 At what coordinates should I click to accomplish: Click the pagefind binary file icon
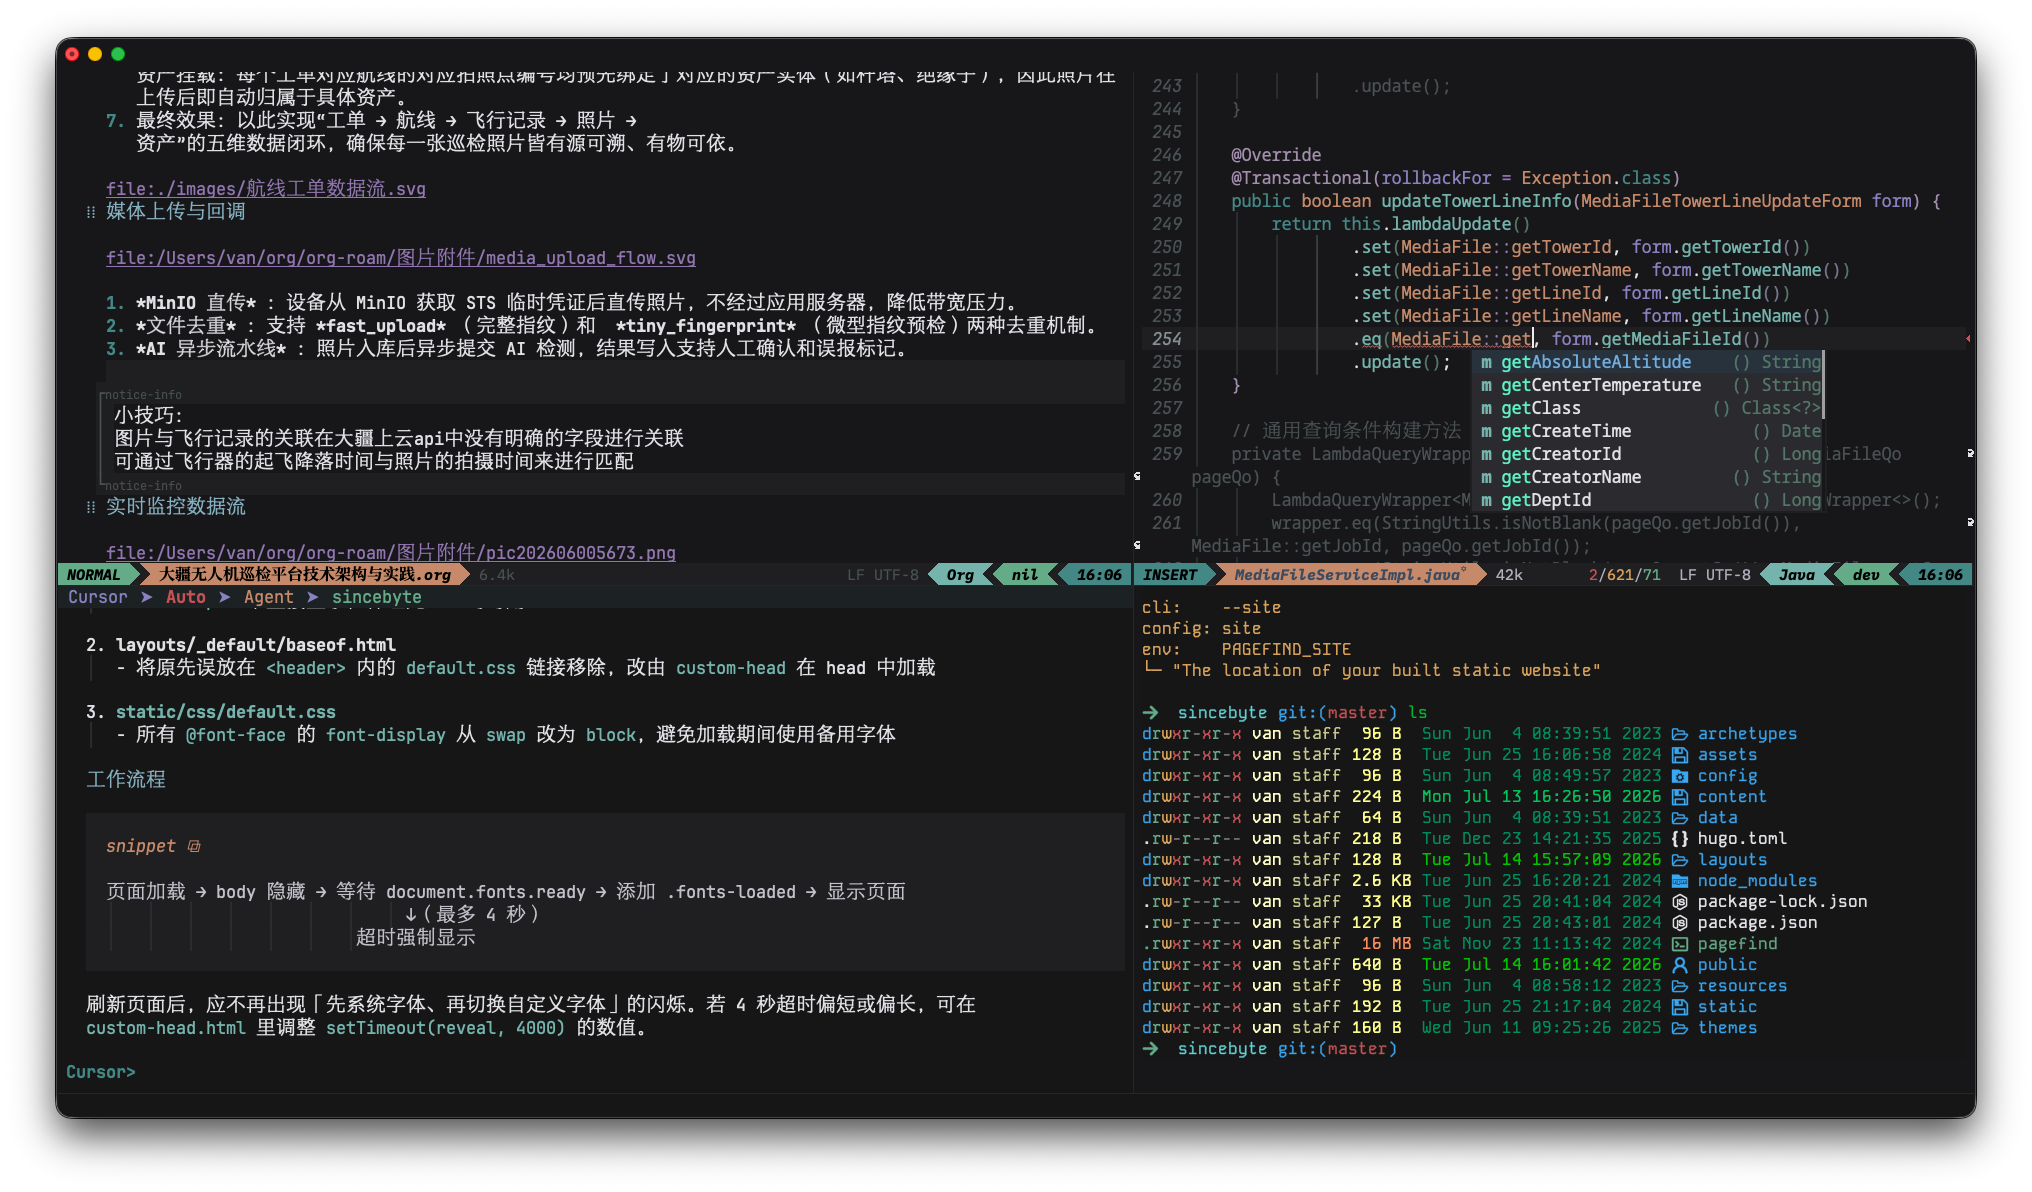coord(1680,944)
